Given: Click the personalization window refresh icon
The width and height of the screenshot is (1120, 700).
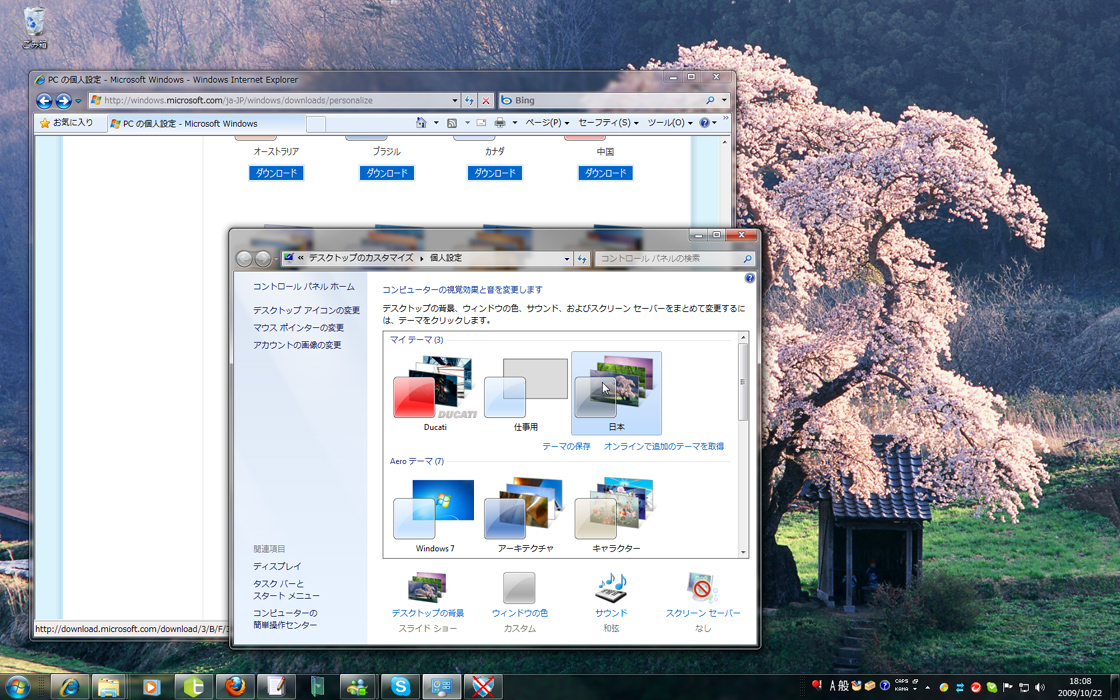Looking at the screenshot, I should tap(582, 259).
